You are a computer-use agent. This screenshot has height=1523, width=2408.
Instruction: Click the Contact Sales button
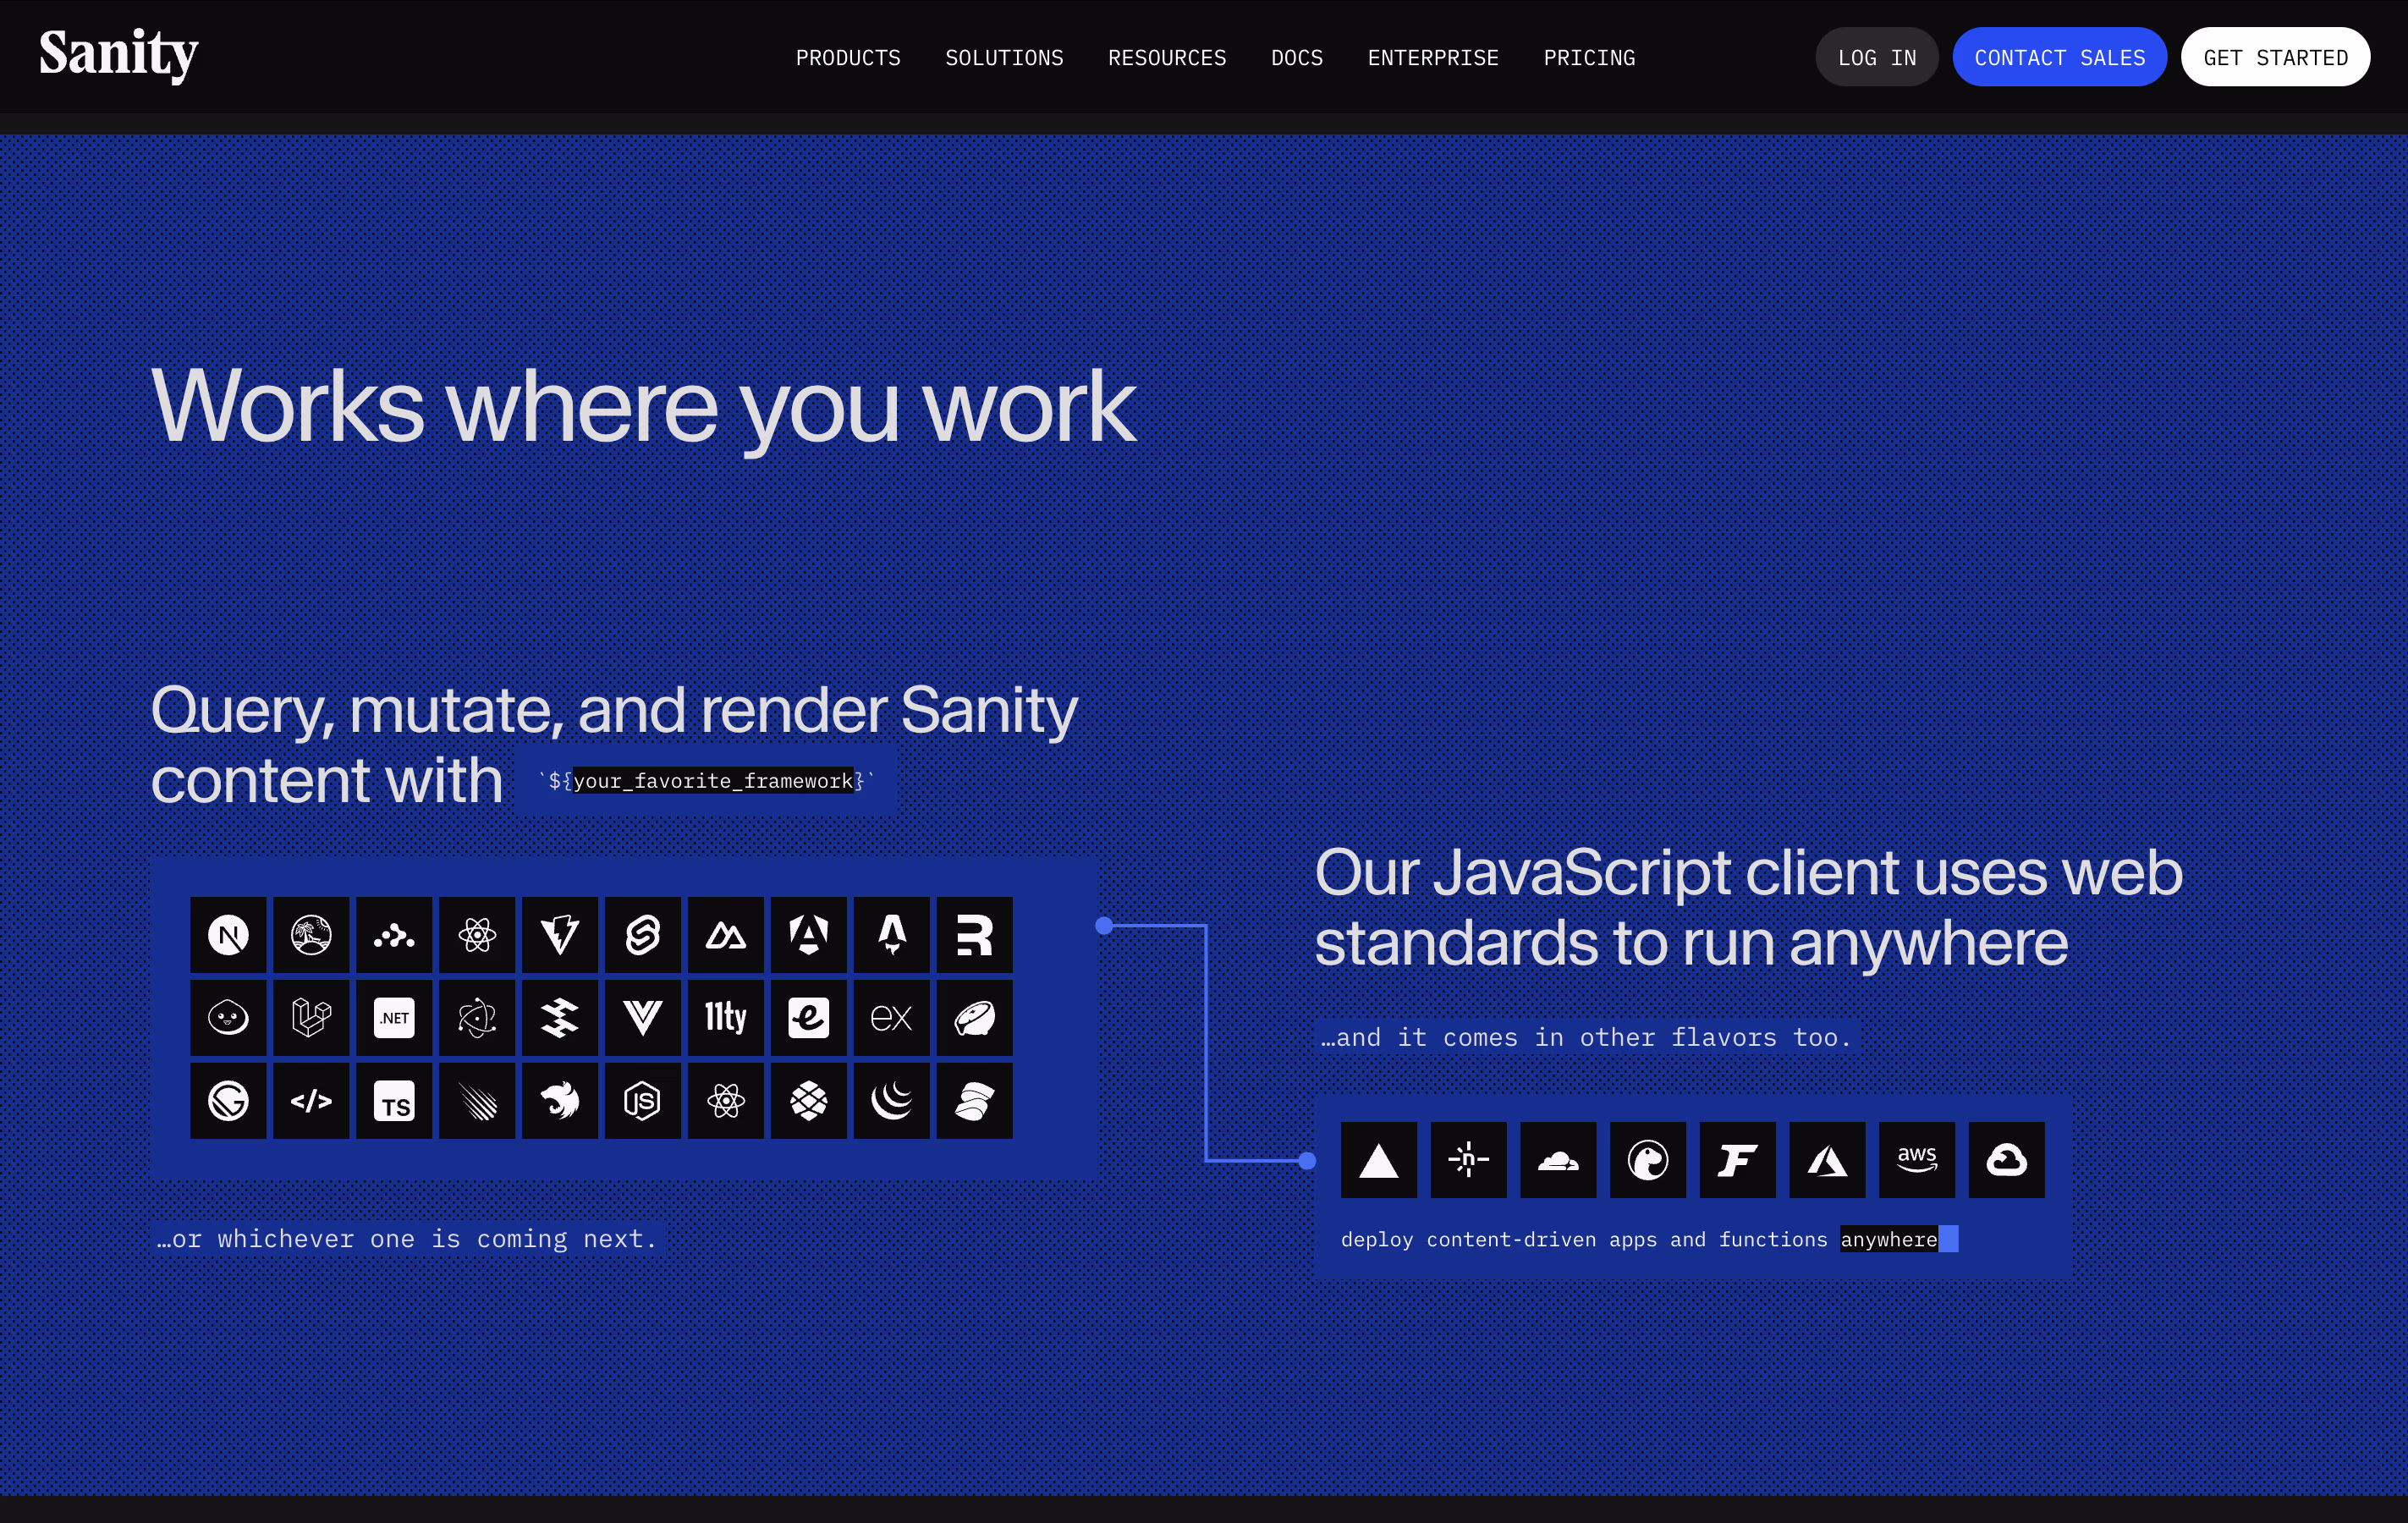click(x=2059, y=58)
